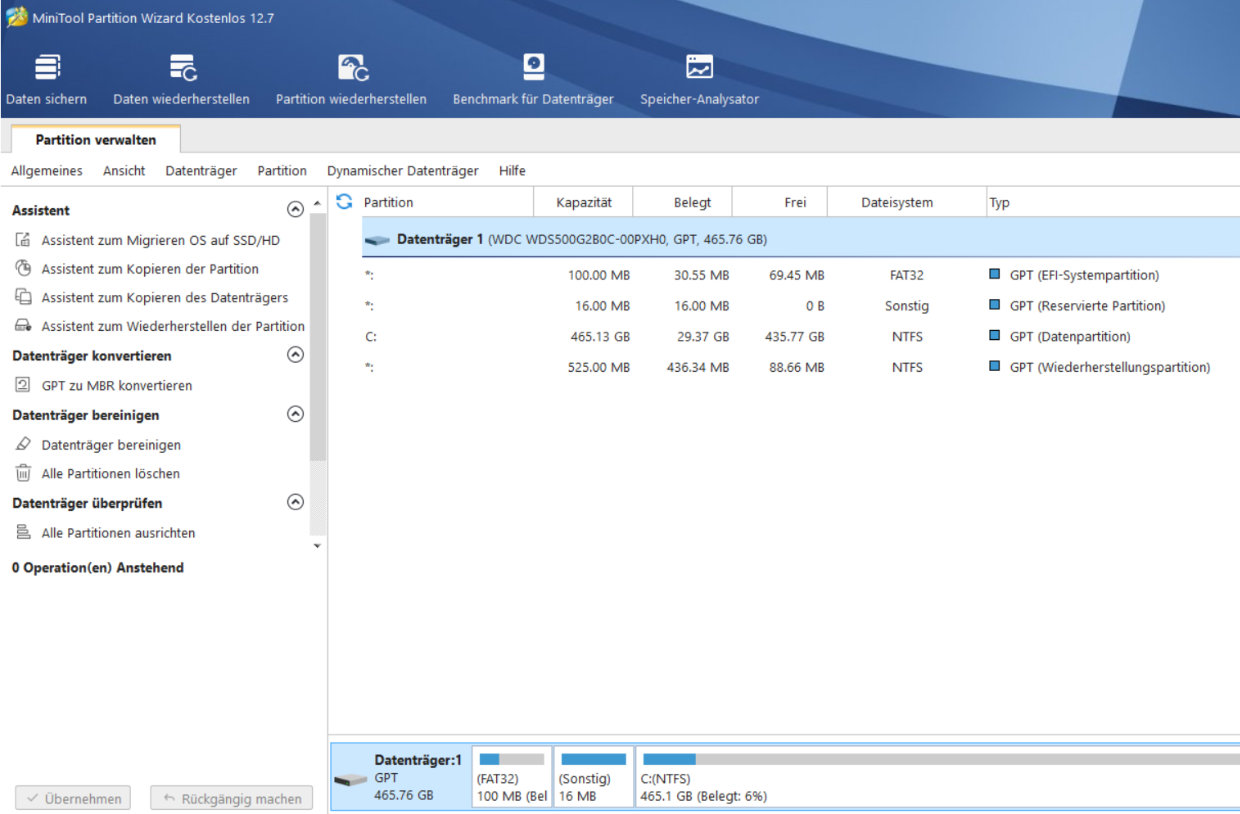This screenshot has height=814, width=1240.
Task: Select the C: Datenpartition row
Action: point(800,337)
